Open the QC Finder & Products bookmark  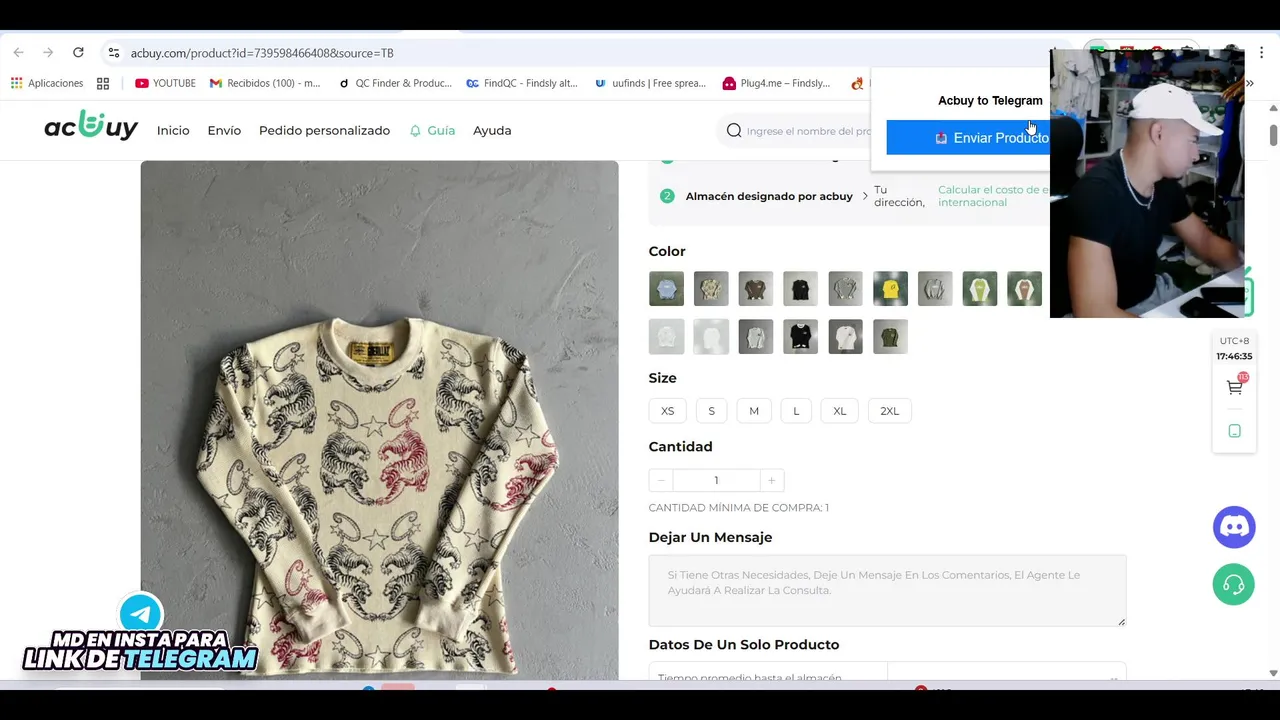(x=395, y=83)
